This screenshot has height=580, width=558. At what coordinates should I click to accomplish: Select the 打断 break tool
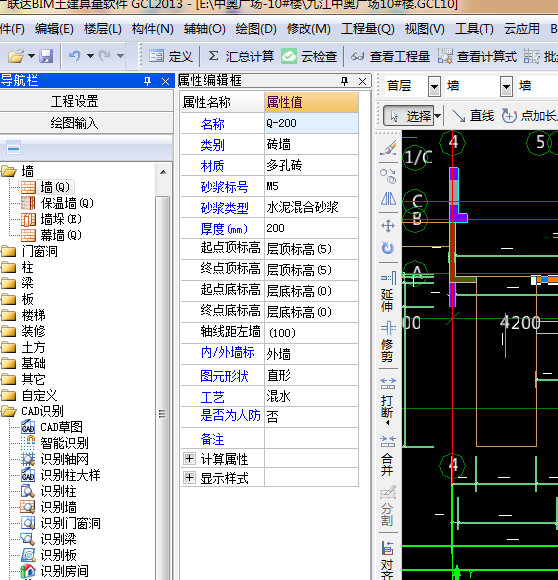[388, 401]
